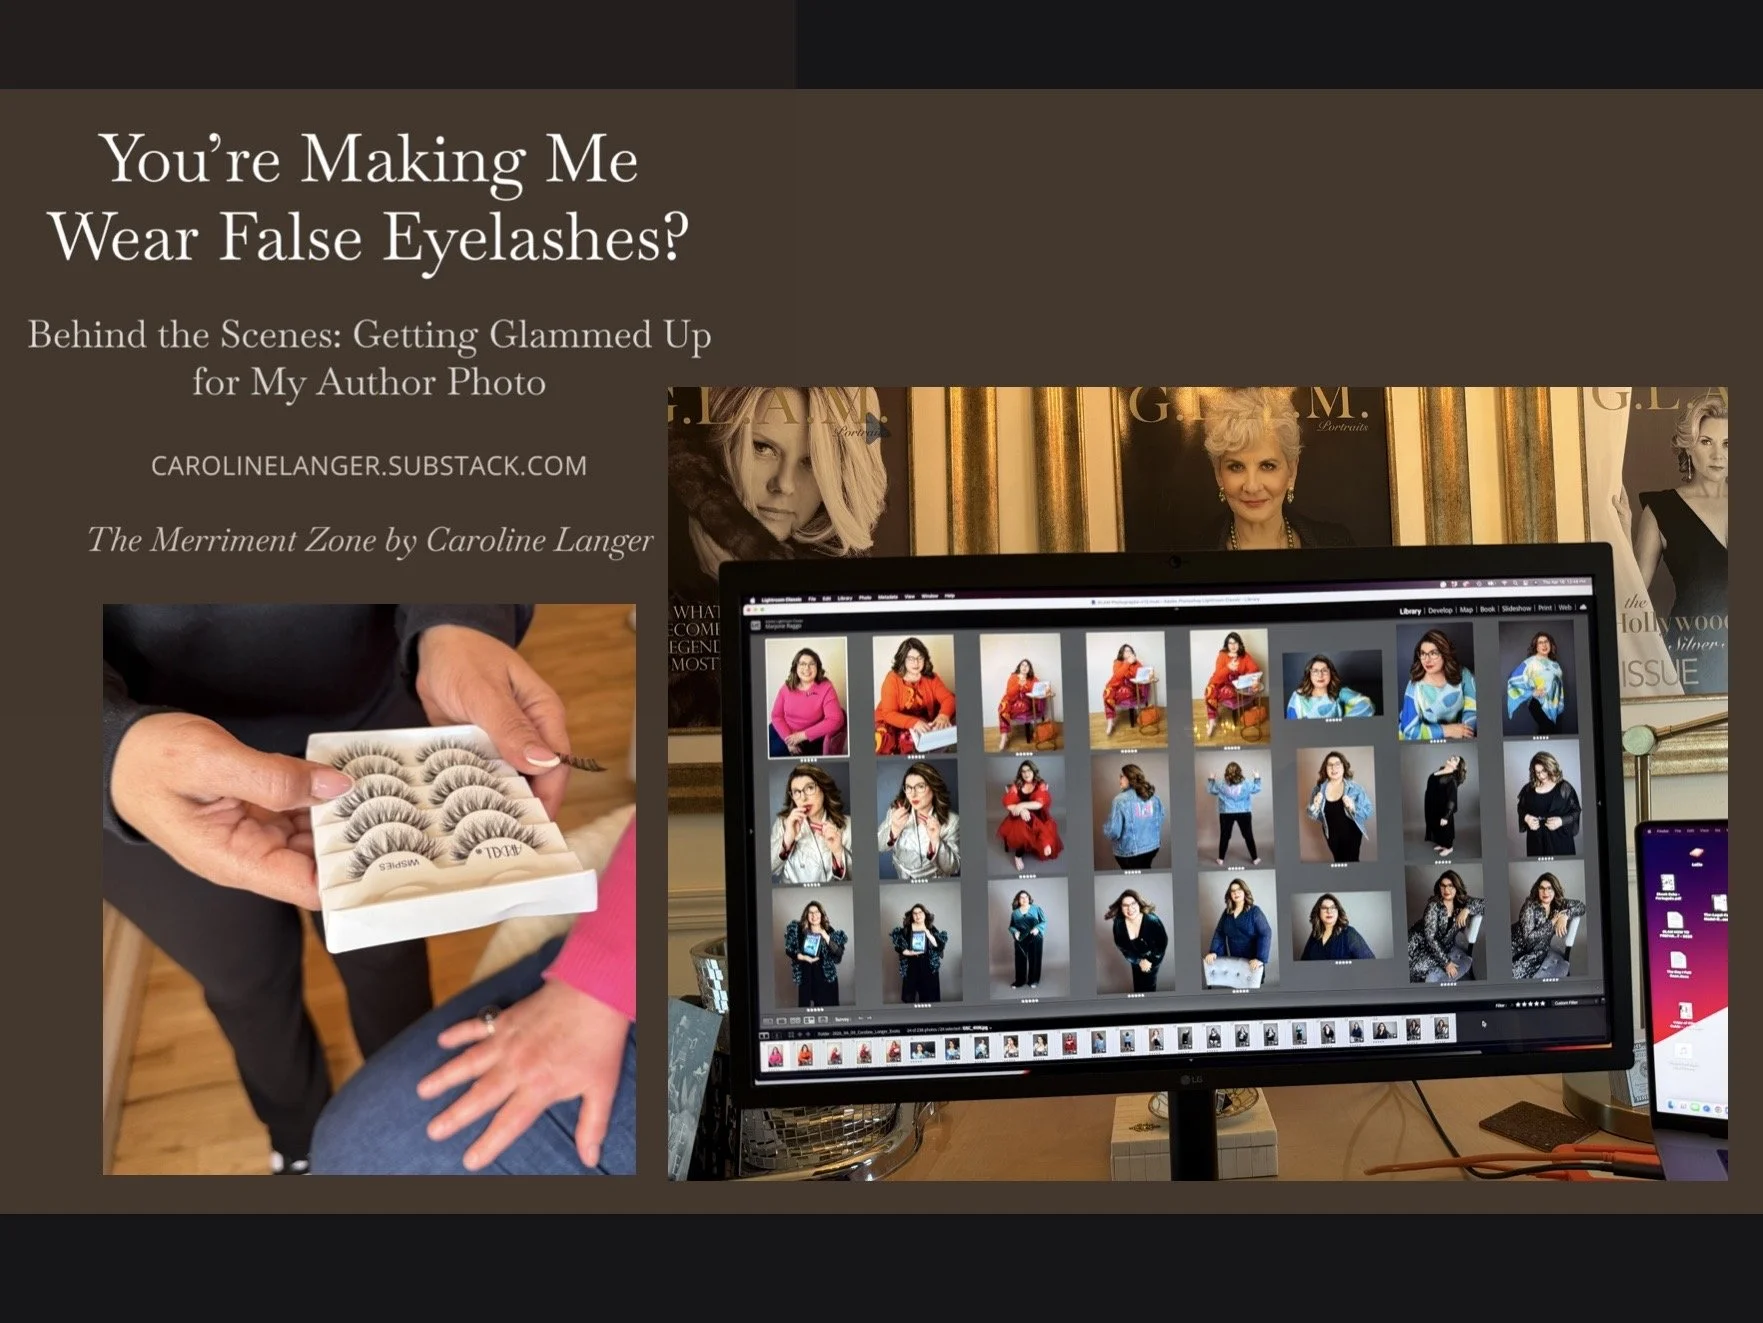Select the fifth top-row grid photo
The width and height of the screenshot is (1763, 1323).
(1229, 686)
